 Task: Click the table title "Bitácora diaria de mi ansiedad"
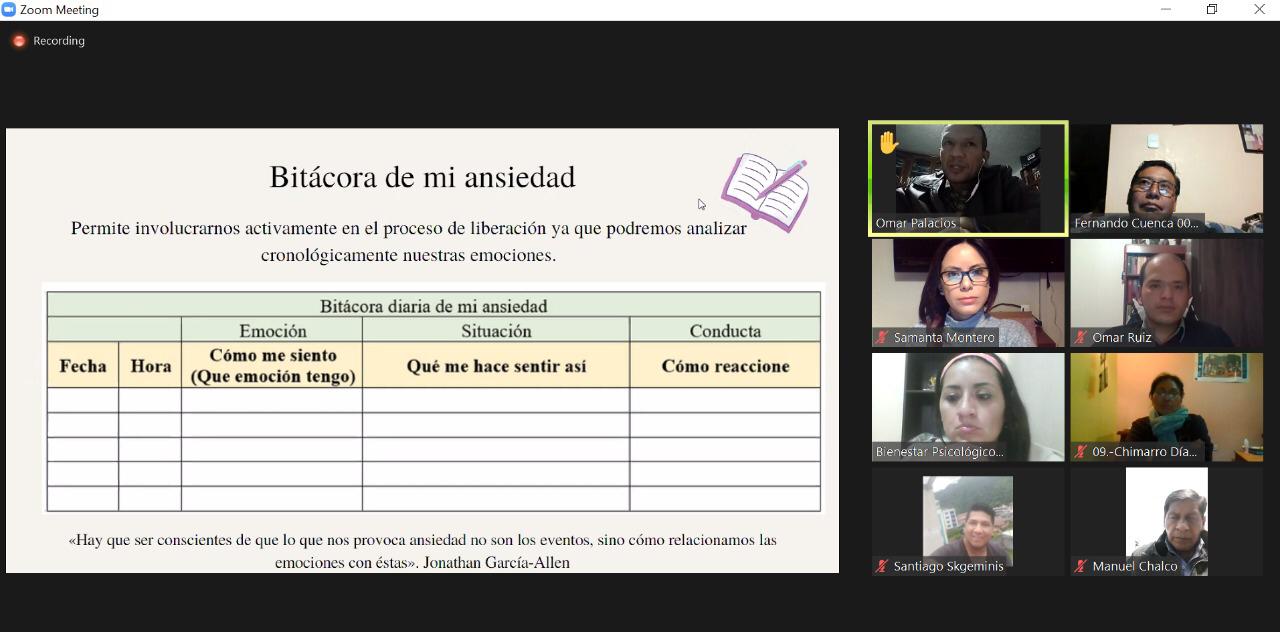[433, 306]
